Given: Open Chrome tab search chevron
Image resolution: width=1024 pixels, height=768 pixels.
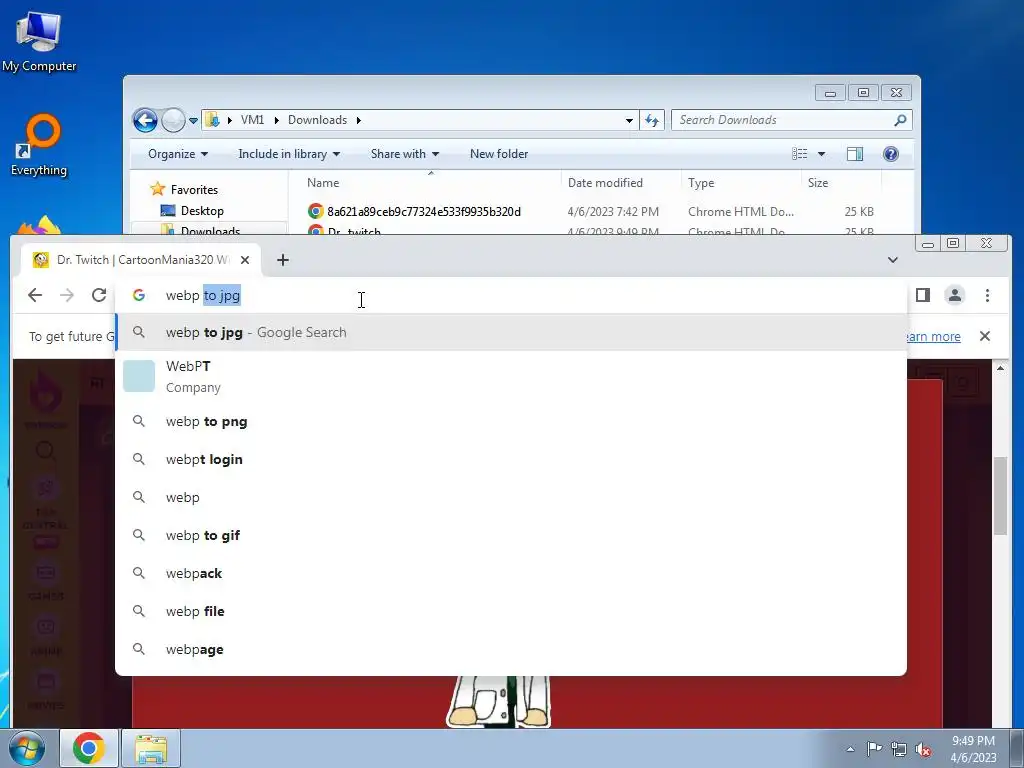Looking at the screenshot, I should click(x=893, y=260).
